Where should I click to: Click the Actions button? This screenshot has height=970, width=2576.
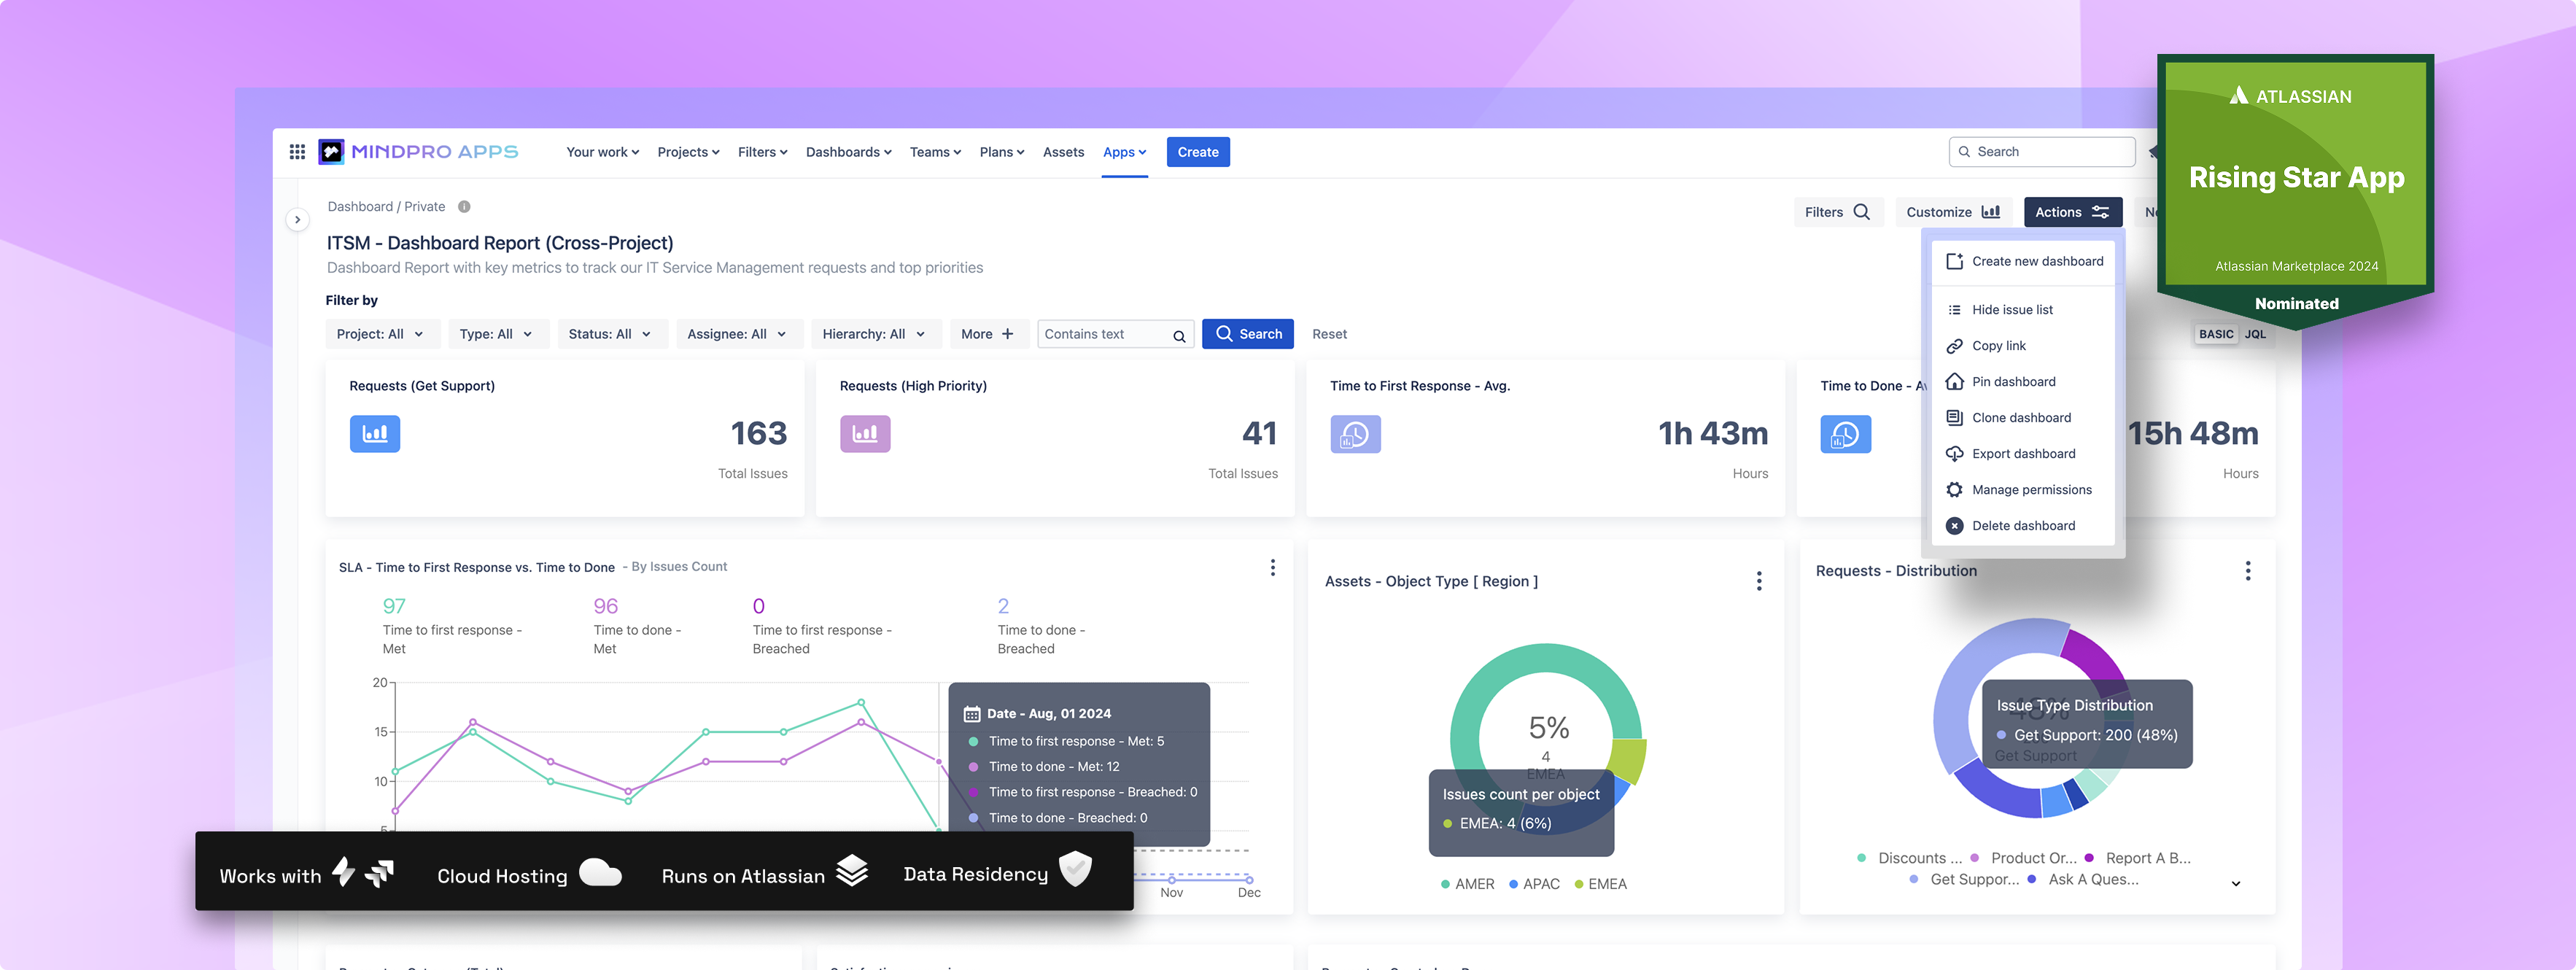coord(2072,212)
